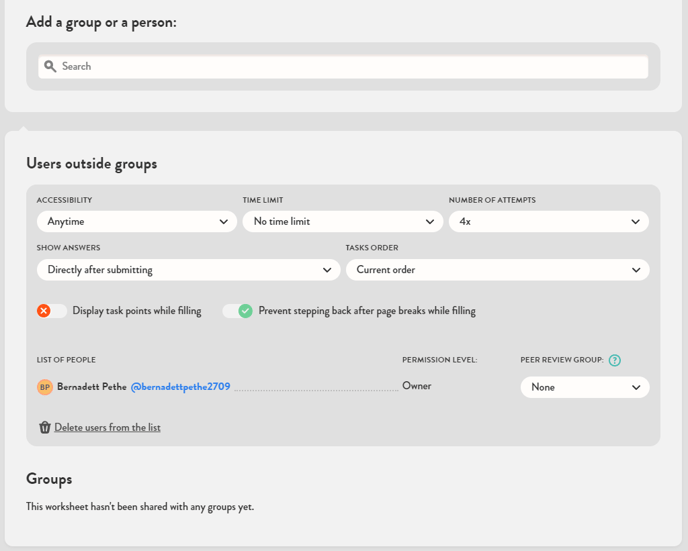Click the trash icon for deleting users
This screenshot has height=551, width=688.
coord(45,427)
